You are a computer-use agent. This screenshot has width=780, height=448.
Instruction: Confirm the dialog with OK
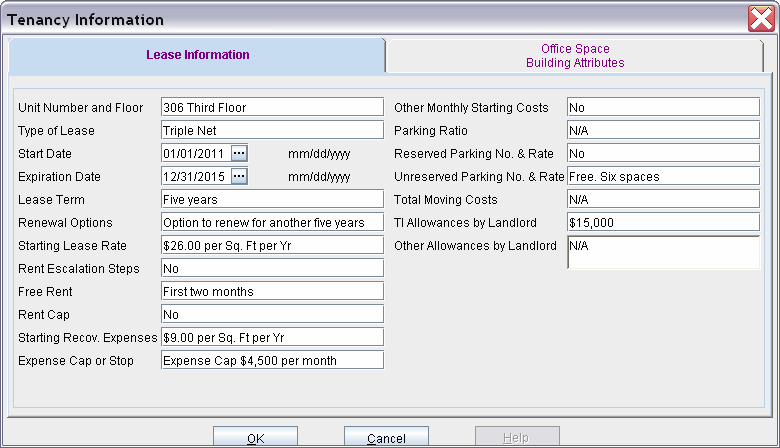click(x=256, y=438)
